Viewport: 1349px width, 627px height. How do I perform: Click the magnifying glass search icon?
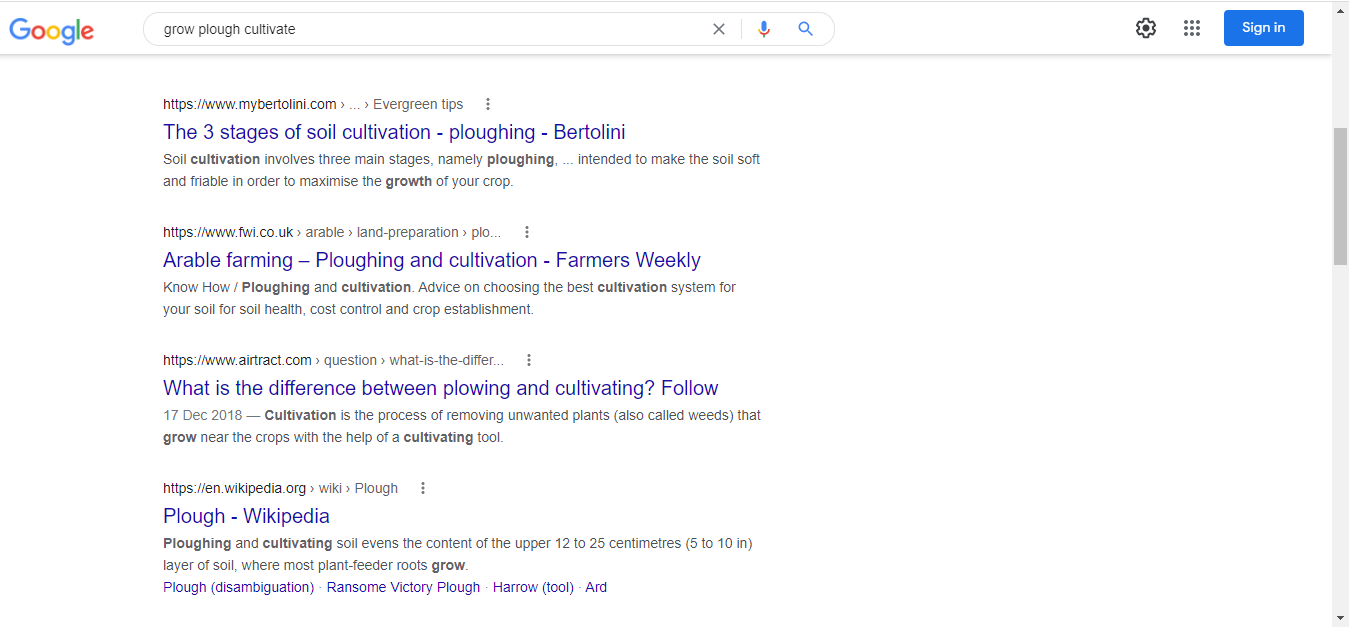point(805,29)
